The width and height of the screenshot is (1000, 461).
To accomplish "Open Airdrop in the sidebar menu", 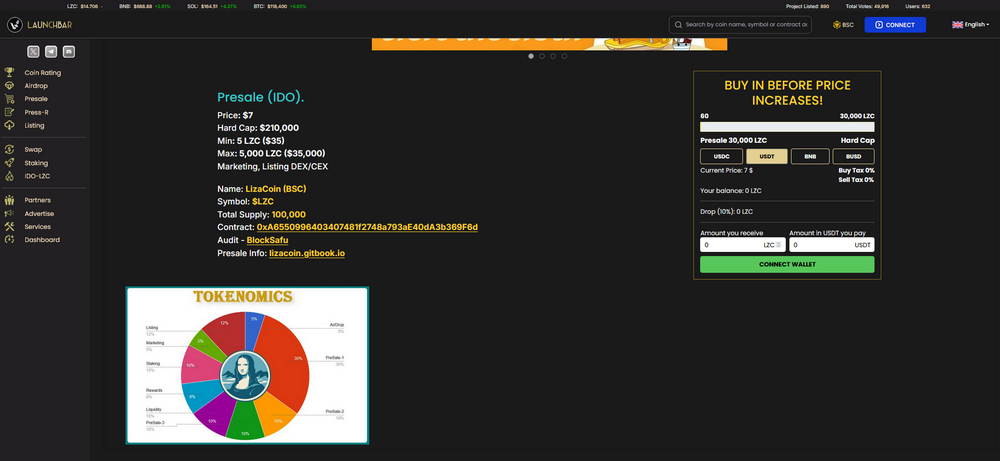I will (x=36, y=86).
